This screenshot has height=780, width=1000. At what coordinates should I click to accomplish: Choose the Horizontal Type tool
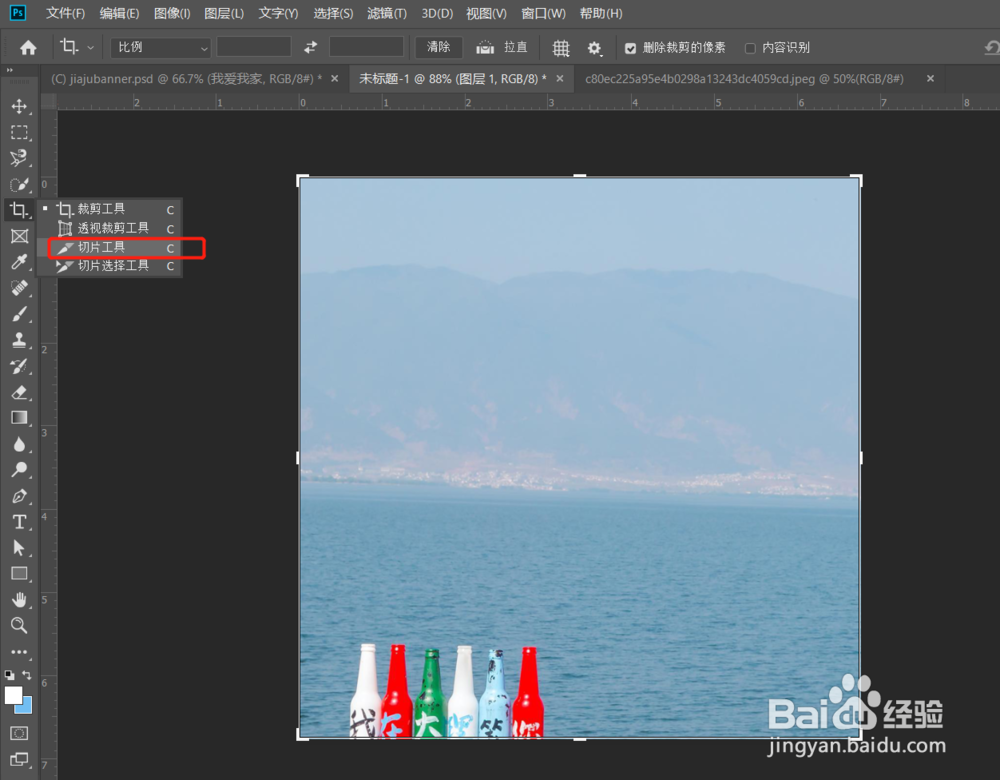click(x=18, y=522)
